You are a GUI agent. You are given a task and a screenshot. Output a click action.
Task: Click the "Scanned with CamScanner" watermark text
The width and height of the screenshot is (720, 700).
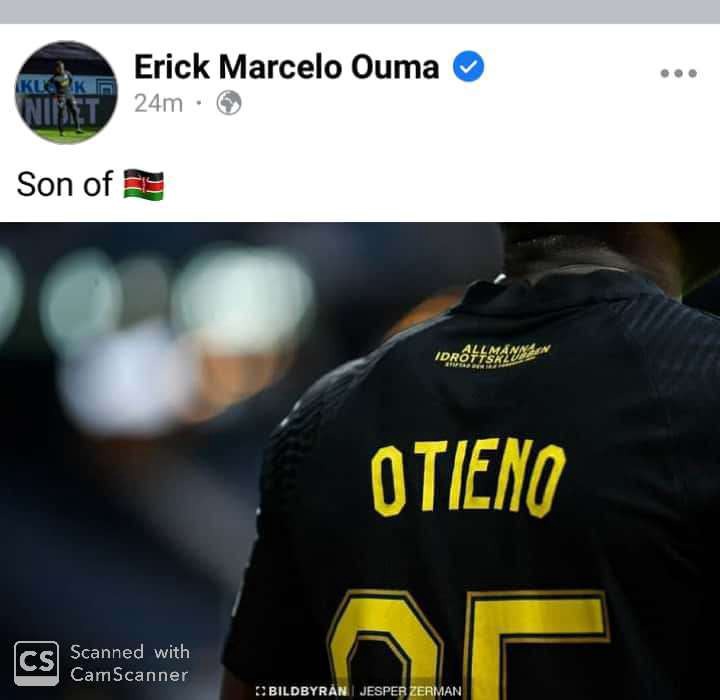tap(129, 663)
